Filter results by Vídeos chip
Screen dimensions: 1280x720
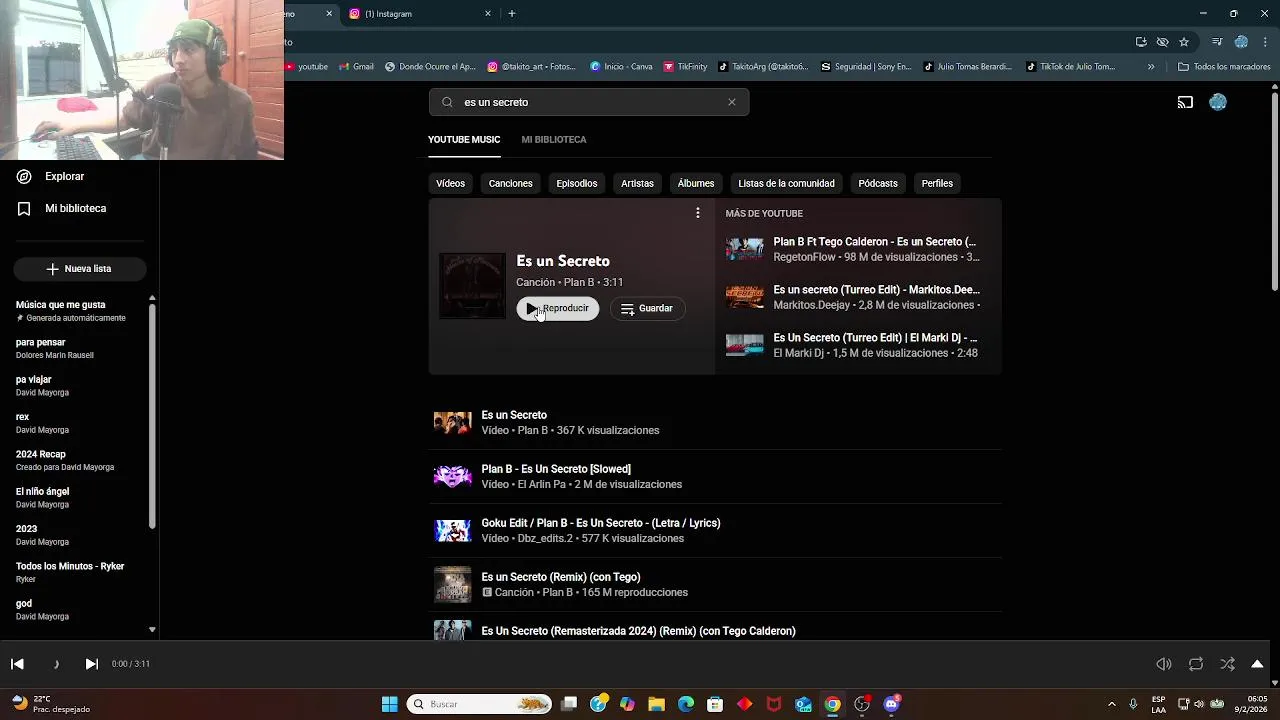coord(450,183)
